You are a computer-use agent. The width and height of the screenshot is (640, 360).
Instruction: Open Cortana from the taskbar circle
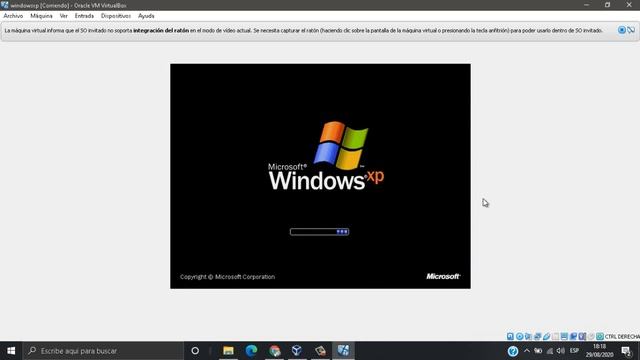[195, 351]
